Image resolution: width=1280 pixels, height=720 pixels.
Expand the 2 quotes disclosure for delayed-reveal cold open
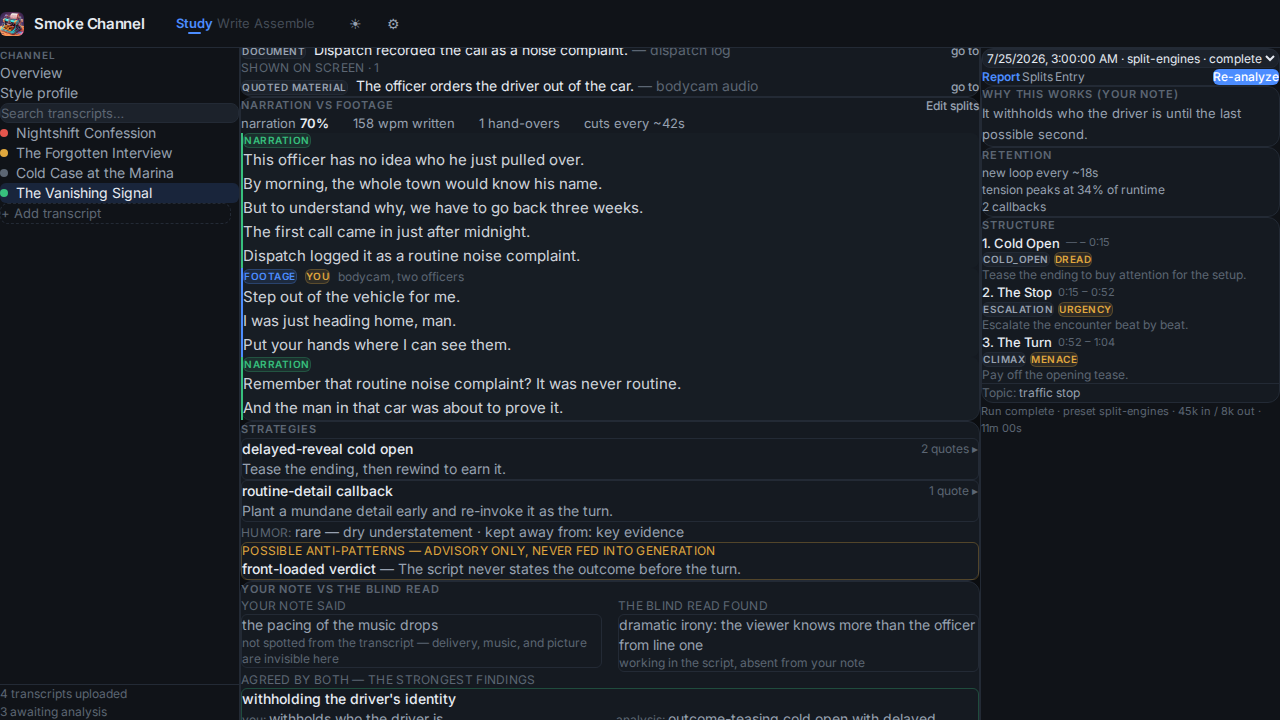point(949,449)
